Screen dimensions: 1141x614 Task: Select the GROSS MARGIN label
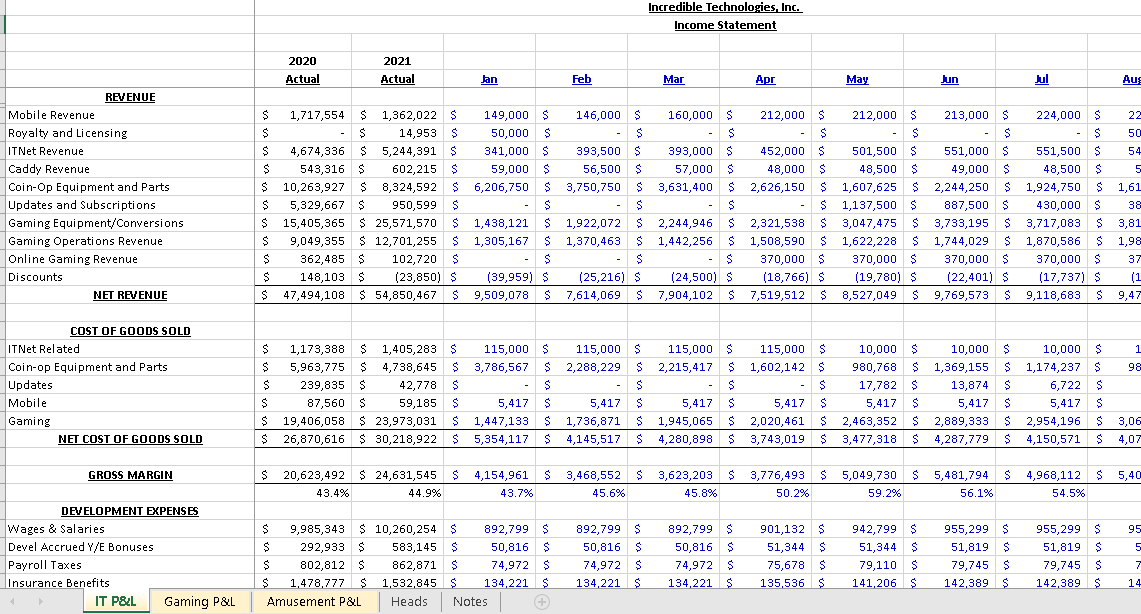(x=130, y=475)
